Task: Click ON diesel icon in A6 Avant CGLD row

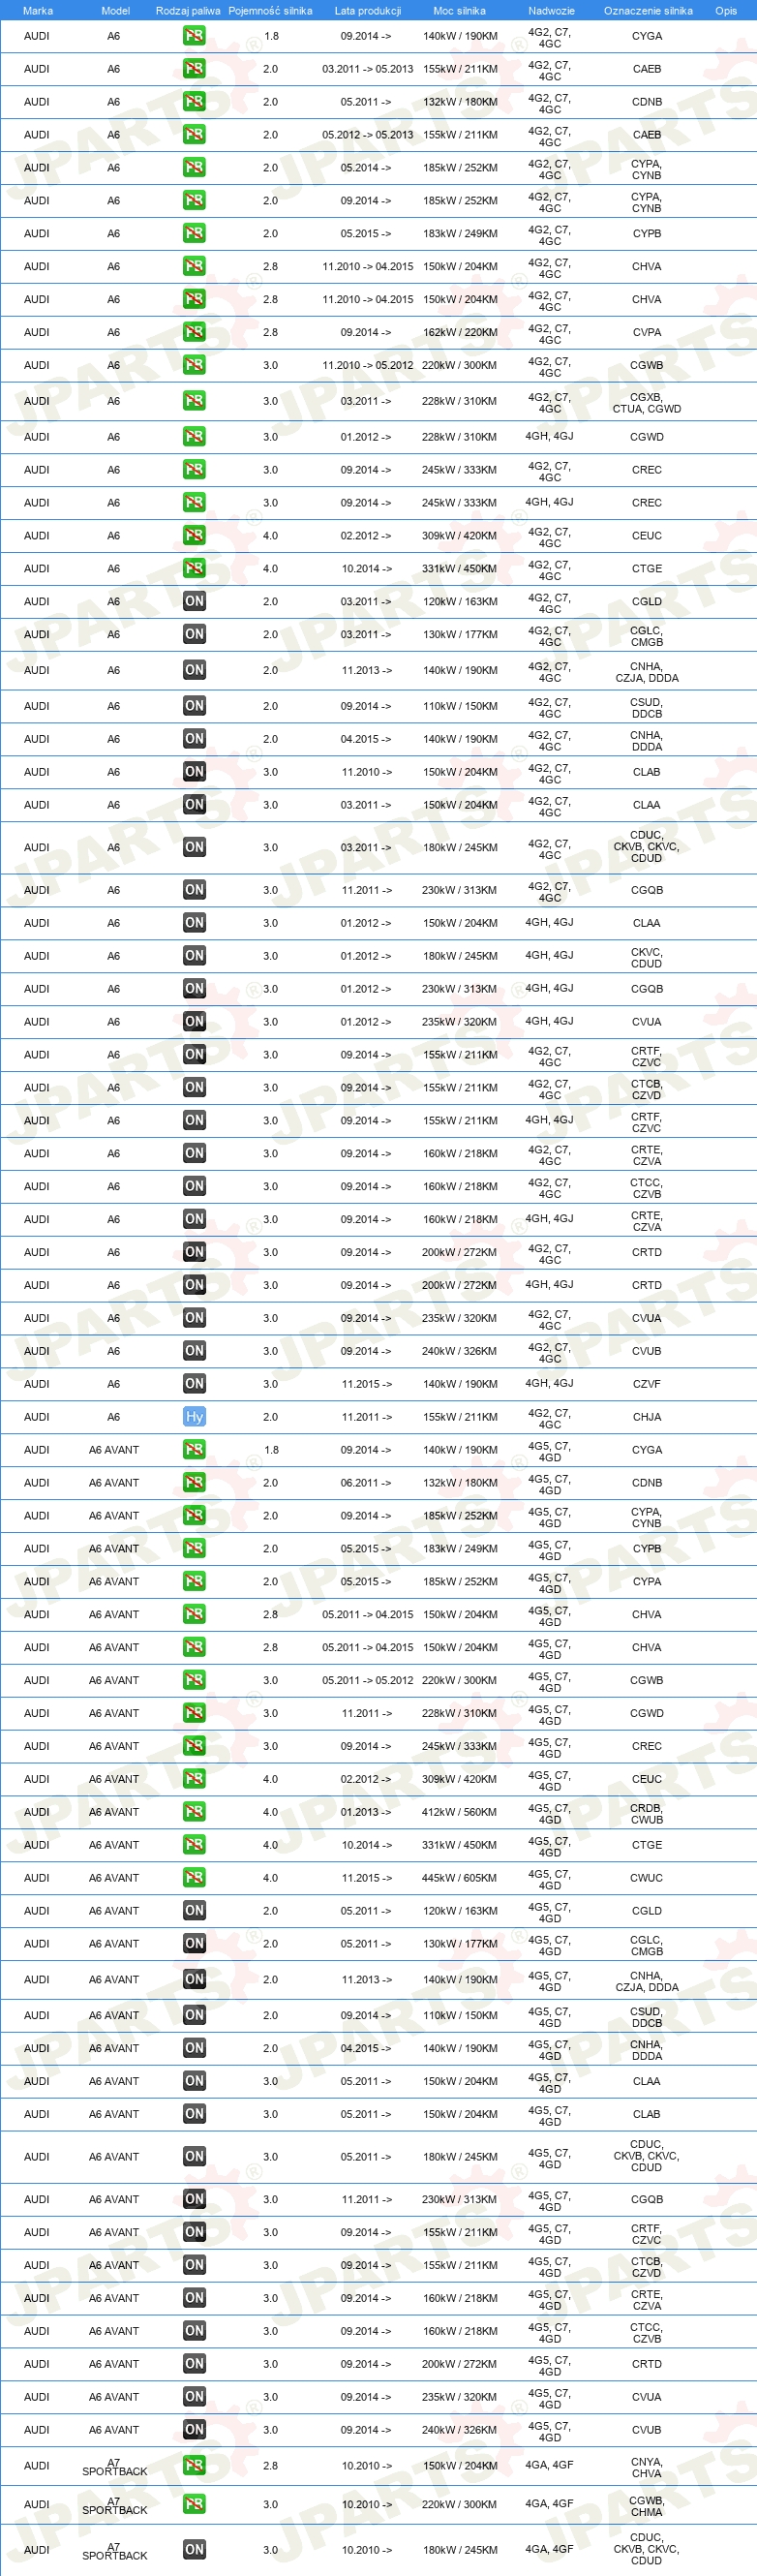Action: (x=194, y=1911)
